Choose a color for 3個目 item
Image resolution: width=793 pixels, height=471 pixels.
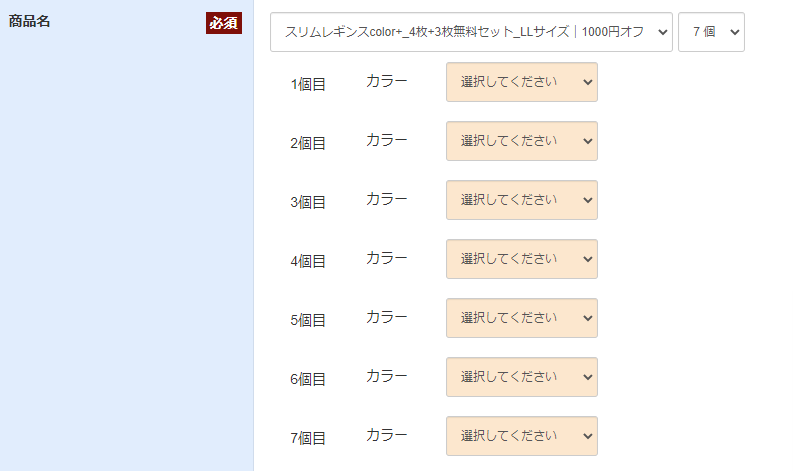click(x=521, y=200)
